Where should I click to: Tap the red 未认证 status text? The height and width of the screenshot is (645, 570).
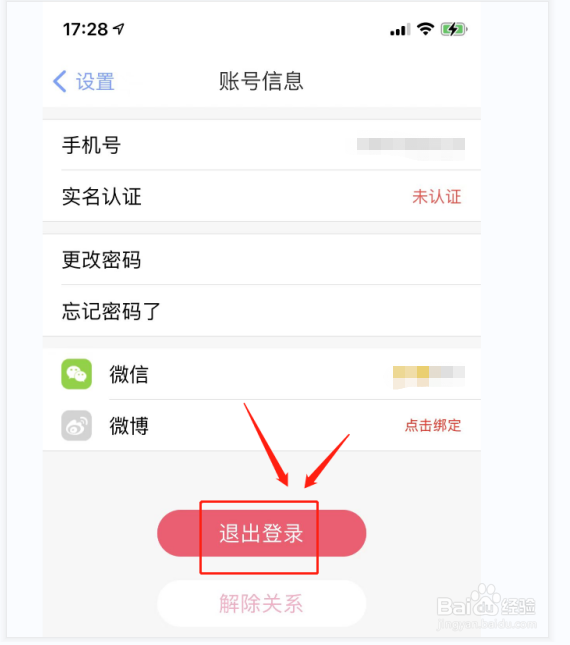tap(437, 197)
